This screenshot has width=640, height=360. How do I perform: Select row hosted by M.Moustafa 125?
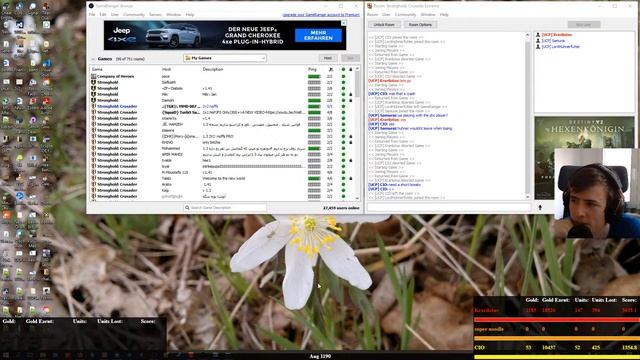(223, 172)
